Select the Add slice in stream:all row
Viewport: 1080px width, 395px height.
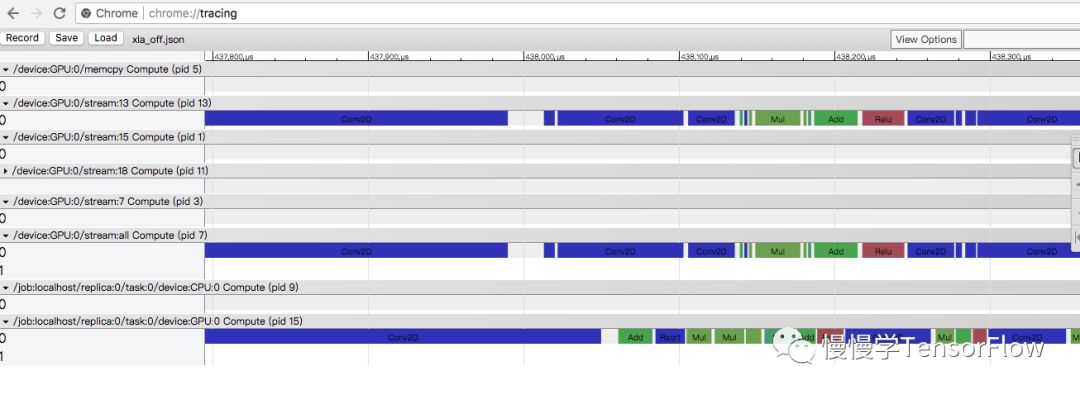(835, 251)
